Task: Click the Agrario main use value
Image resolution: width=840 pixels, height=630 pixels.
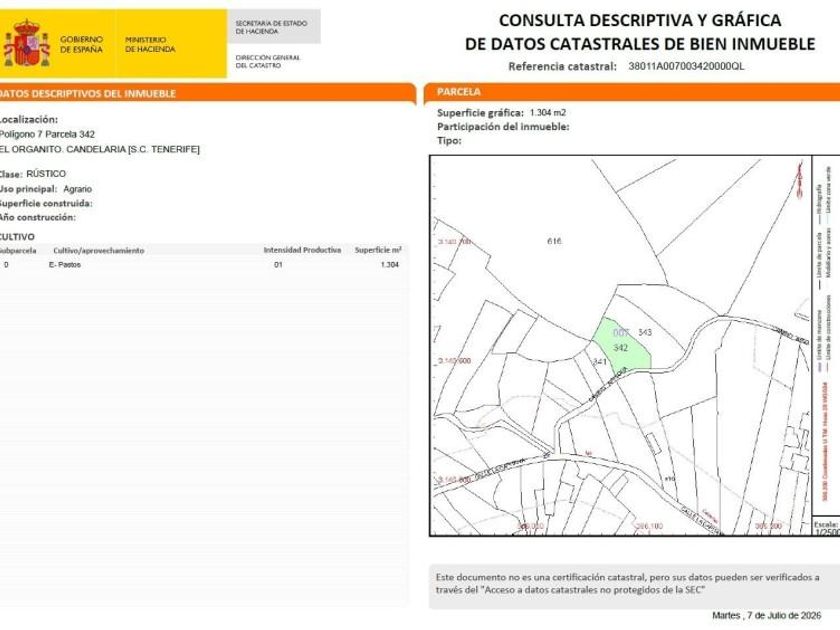Action: (x=78, y=189)
